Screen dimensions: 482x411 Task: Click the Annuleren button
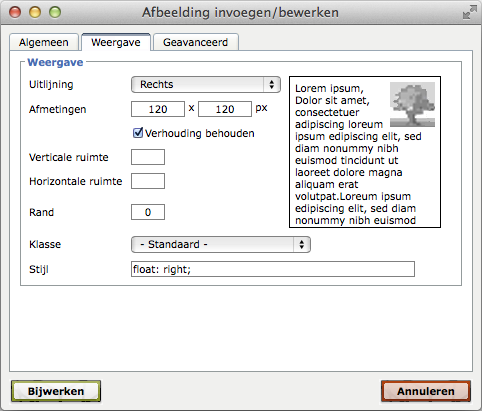426,391
